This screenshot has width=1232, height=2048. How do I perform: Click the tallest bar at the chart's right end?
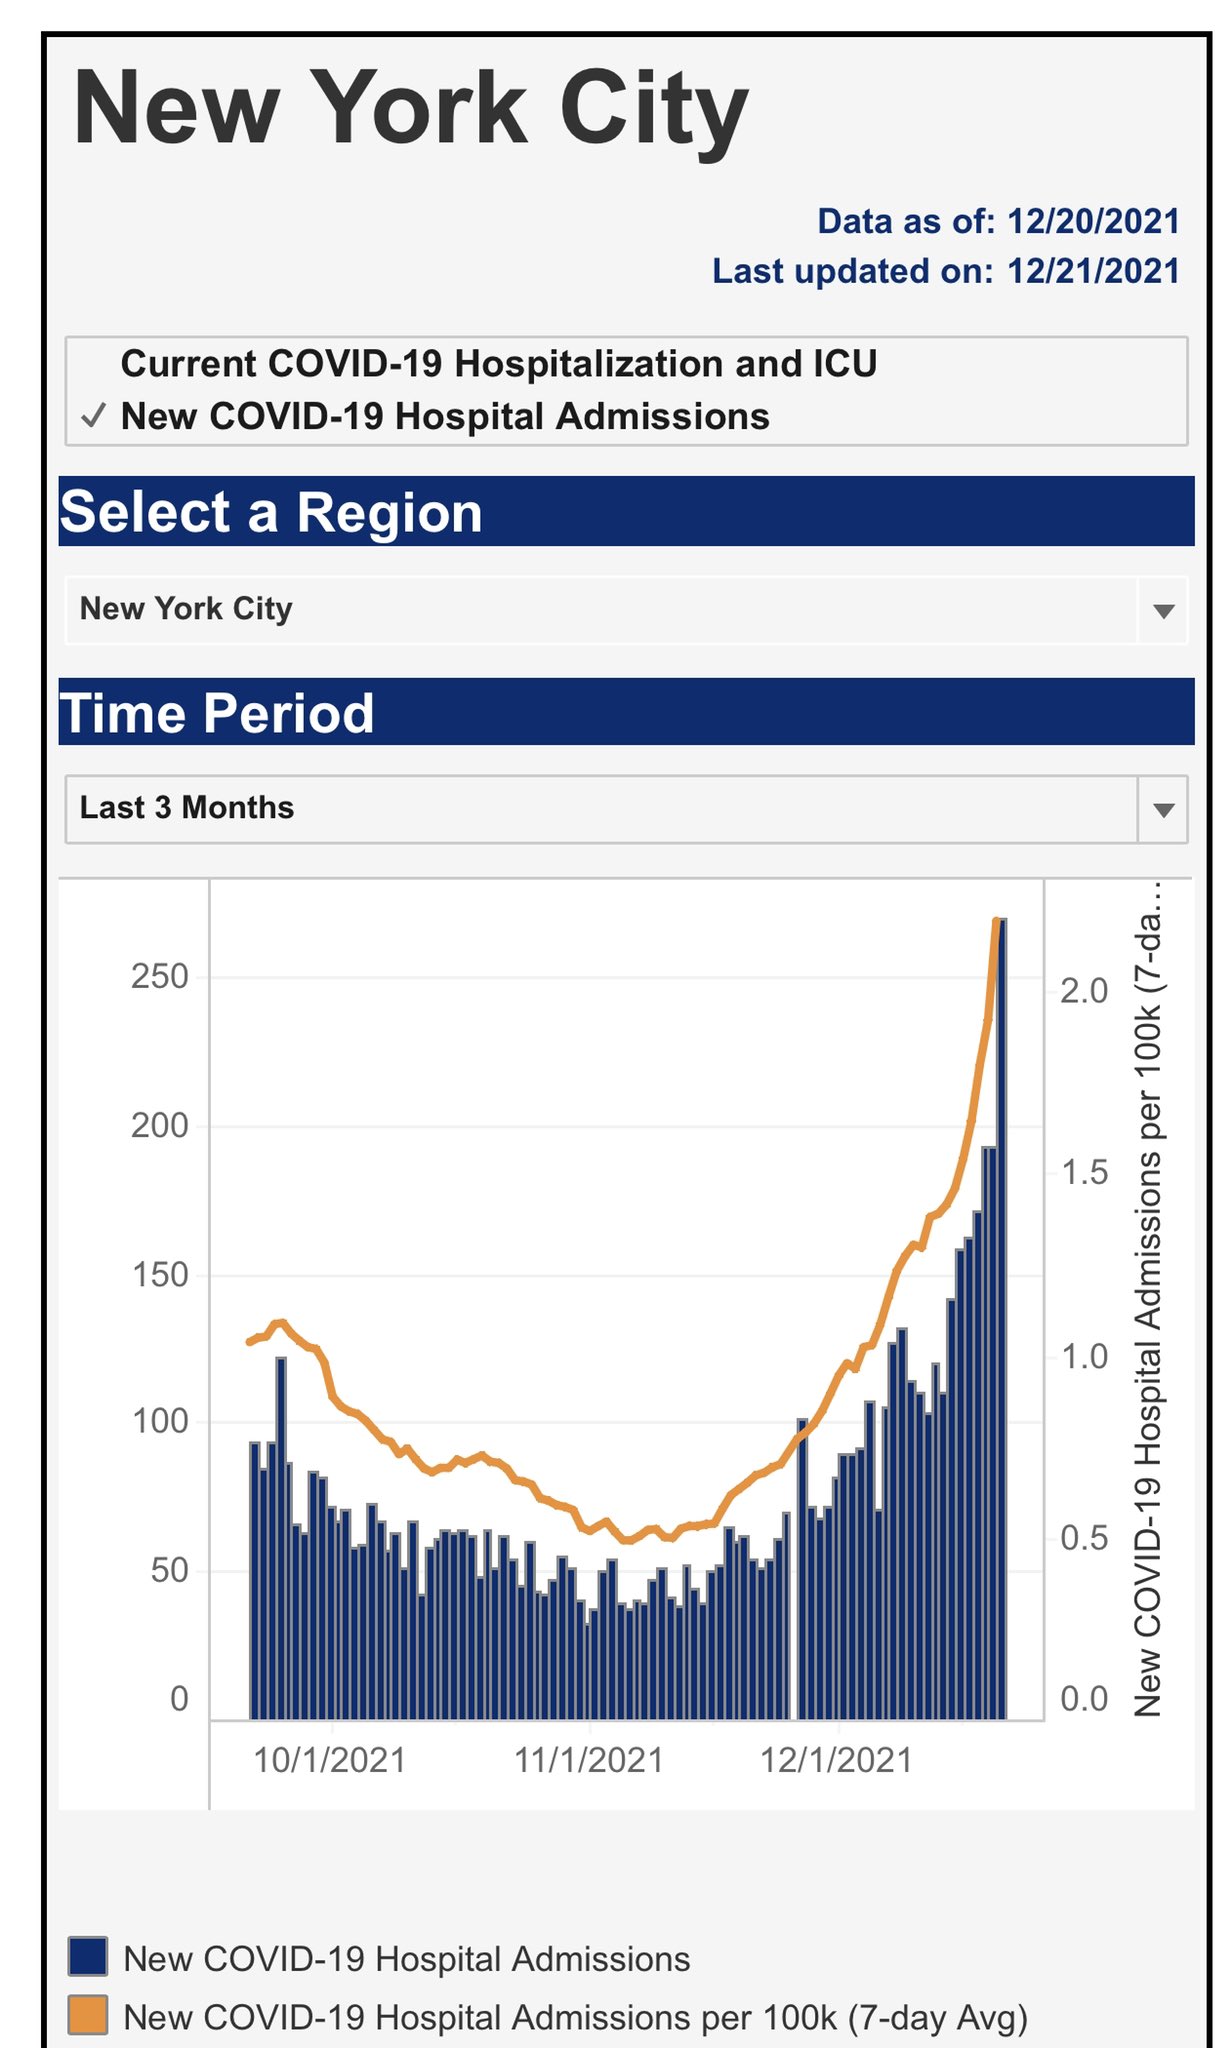click(1003, 1318)
